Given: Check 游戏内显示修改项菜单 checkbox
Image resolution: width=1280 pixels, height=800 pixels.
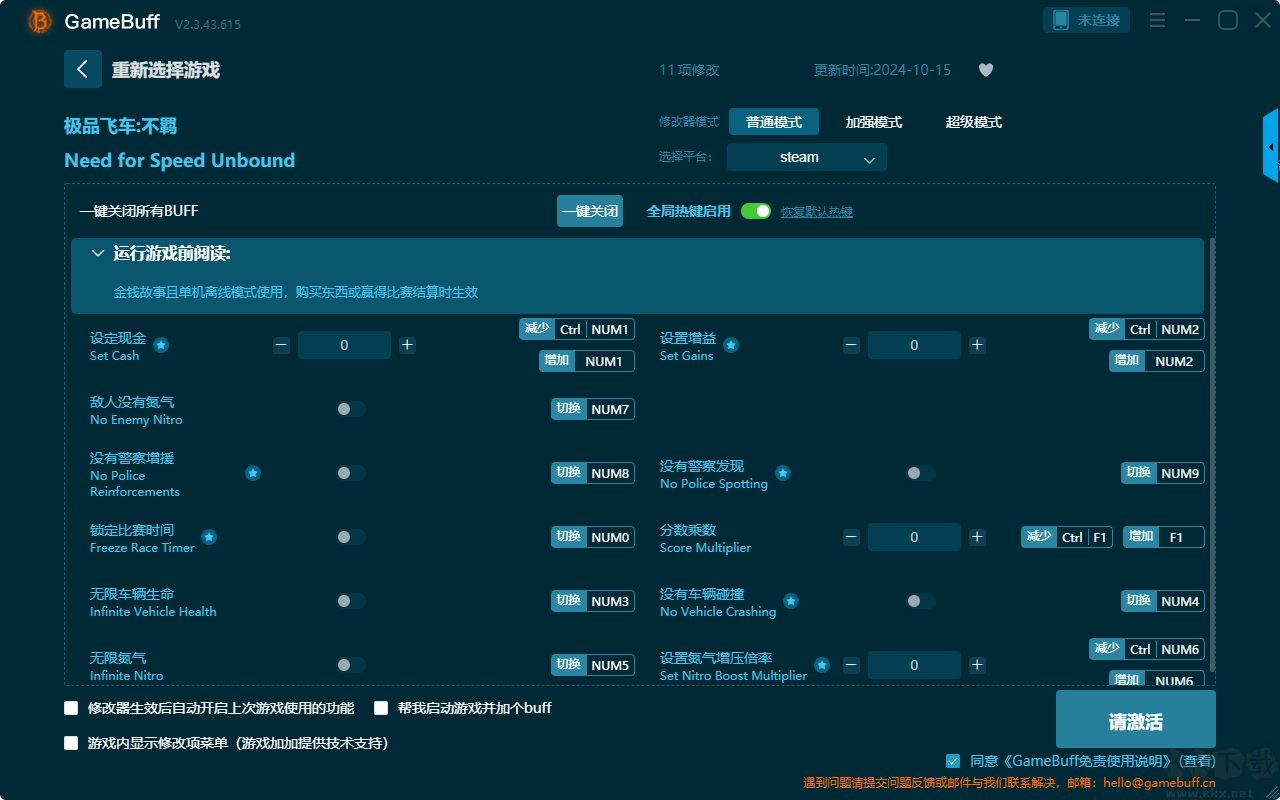Looking at the screenshot, I should coord(71,743).
